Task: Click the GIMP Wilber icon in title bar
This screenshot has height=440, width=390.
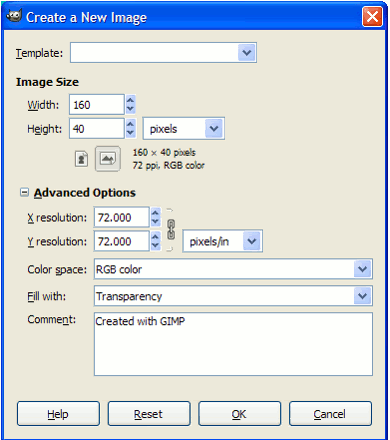Action: (14, 16)
